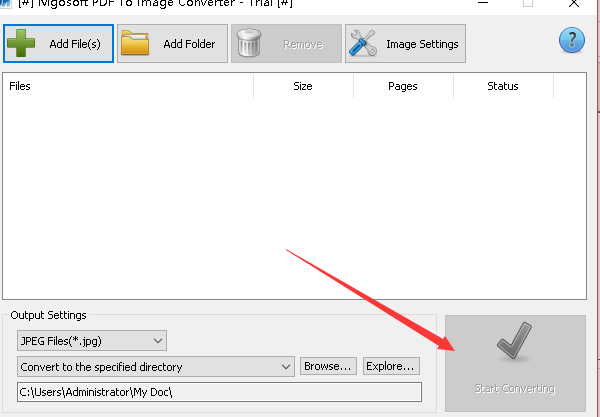Click the green plus Add File(s) button
This screenshot has height=417, width=600.
coord(59,44)
